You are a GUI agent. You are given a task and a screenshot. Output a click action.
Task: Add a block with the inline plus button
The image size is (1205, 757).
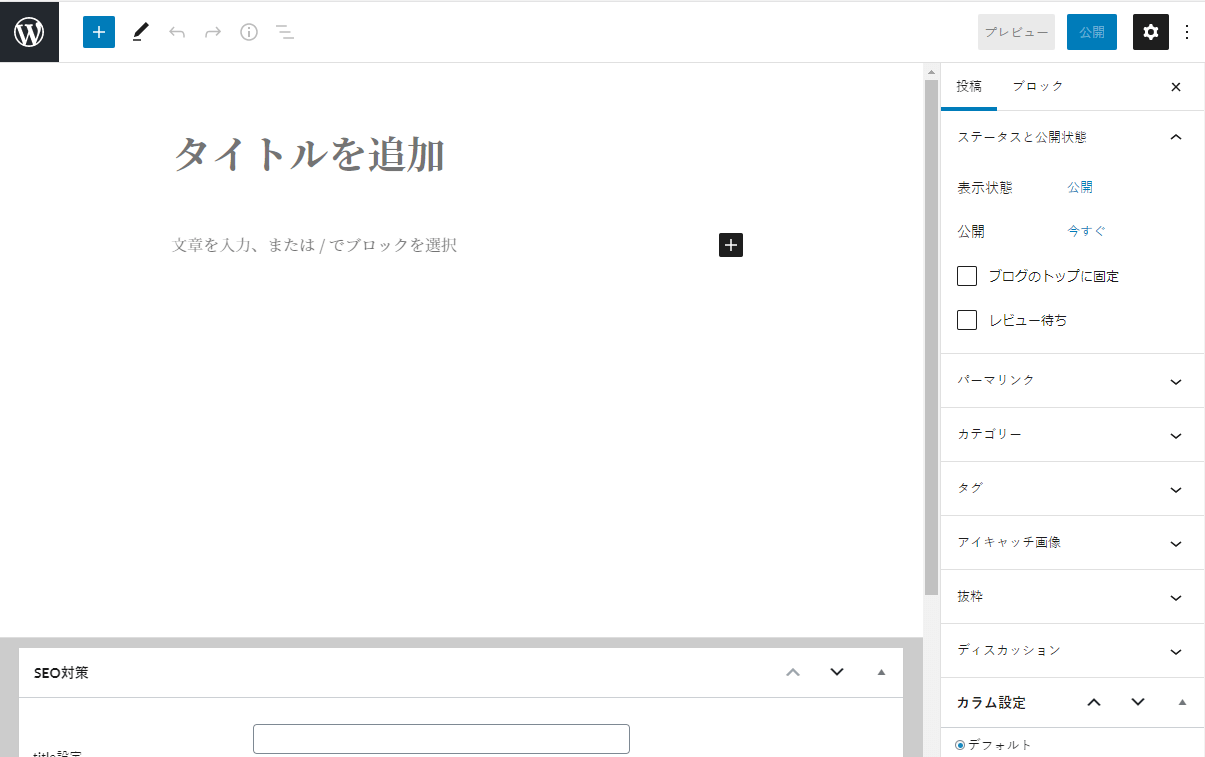[x=730, y=244]
